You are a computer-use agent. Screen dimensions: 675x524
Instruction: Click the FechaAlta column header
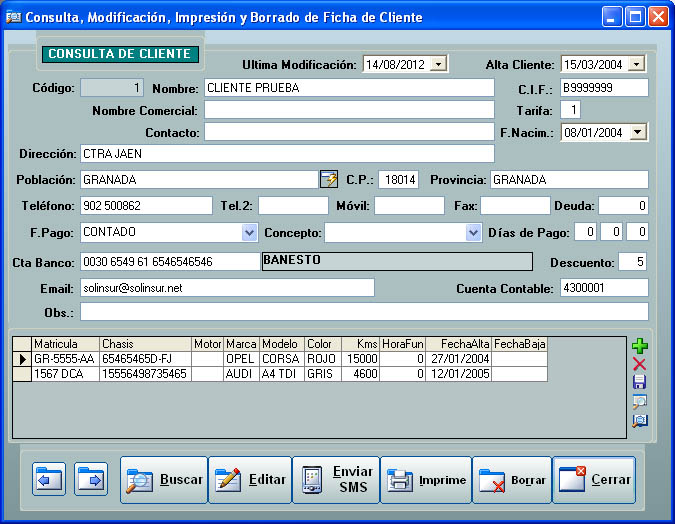click(x=458, y=344)
